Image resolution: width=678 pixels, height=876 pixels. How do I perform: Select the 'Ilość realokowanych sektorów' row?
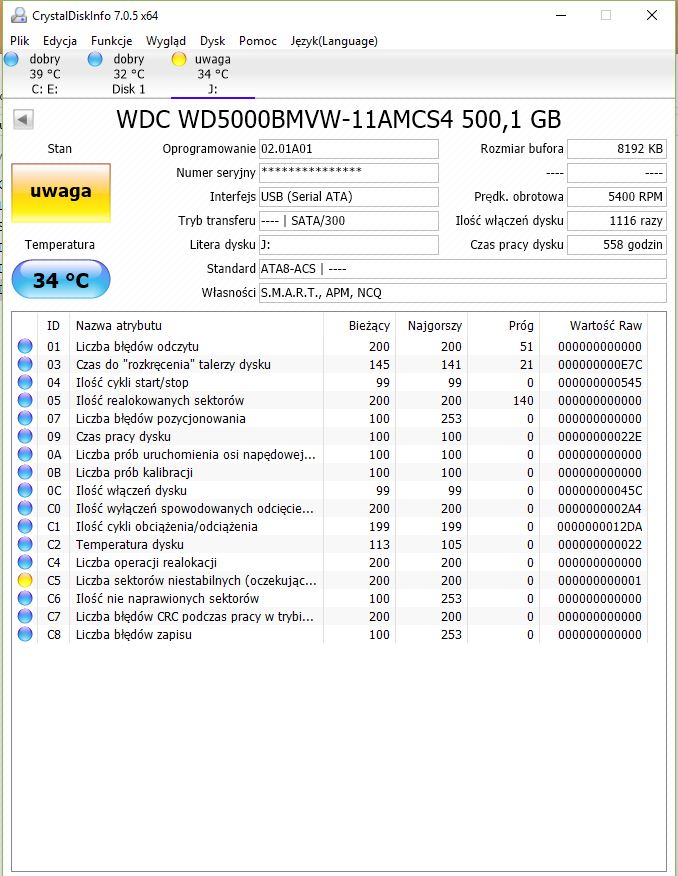tap(330, 400)
